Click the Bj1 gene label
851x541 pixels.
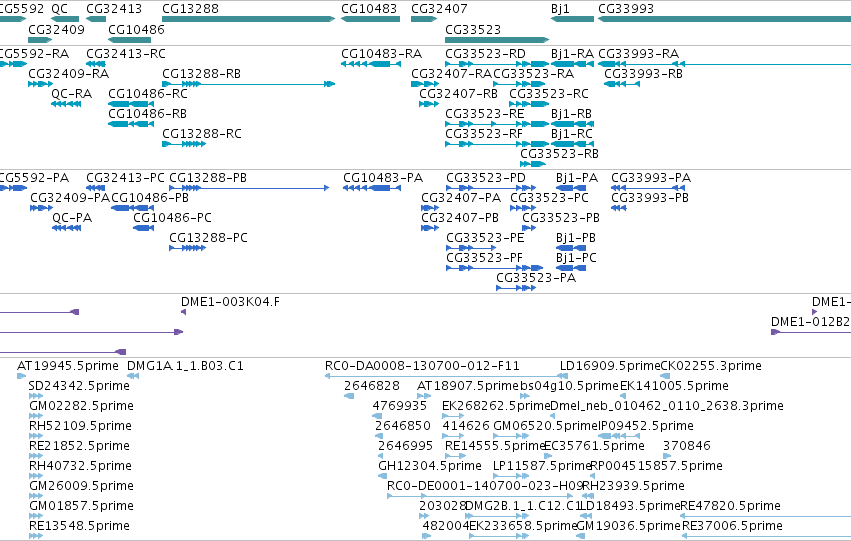click(x=560, y=9)
